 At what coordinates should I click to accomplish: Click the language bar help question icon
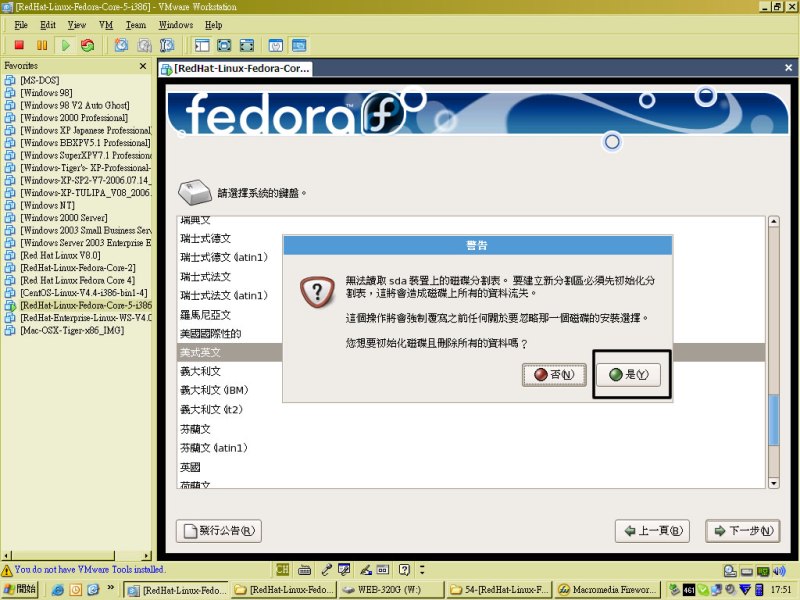404,569
